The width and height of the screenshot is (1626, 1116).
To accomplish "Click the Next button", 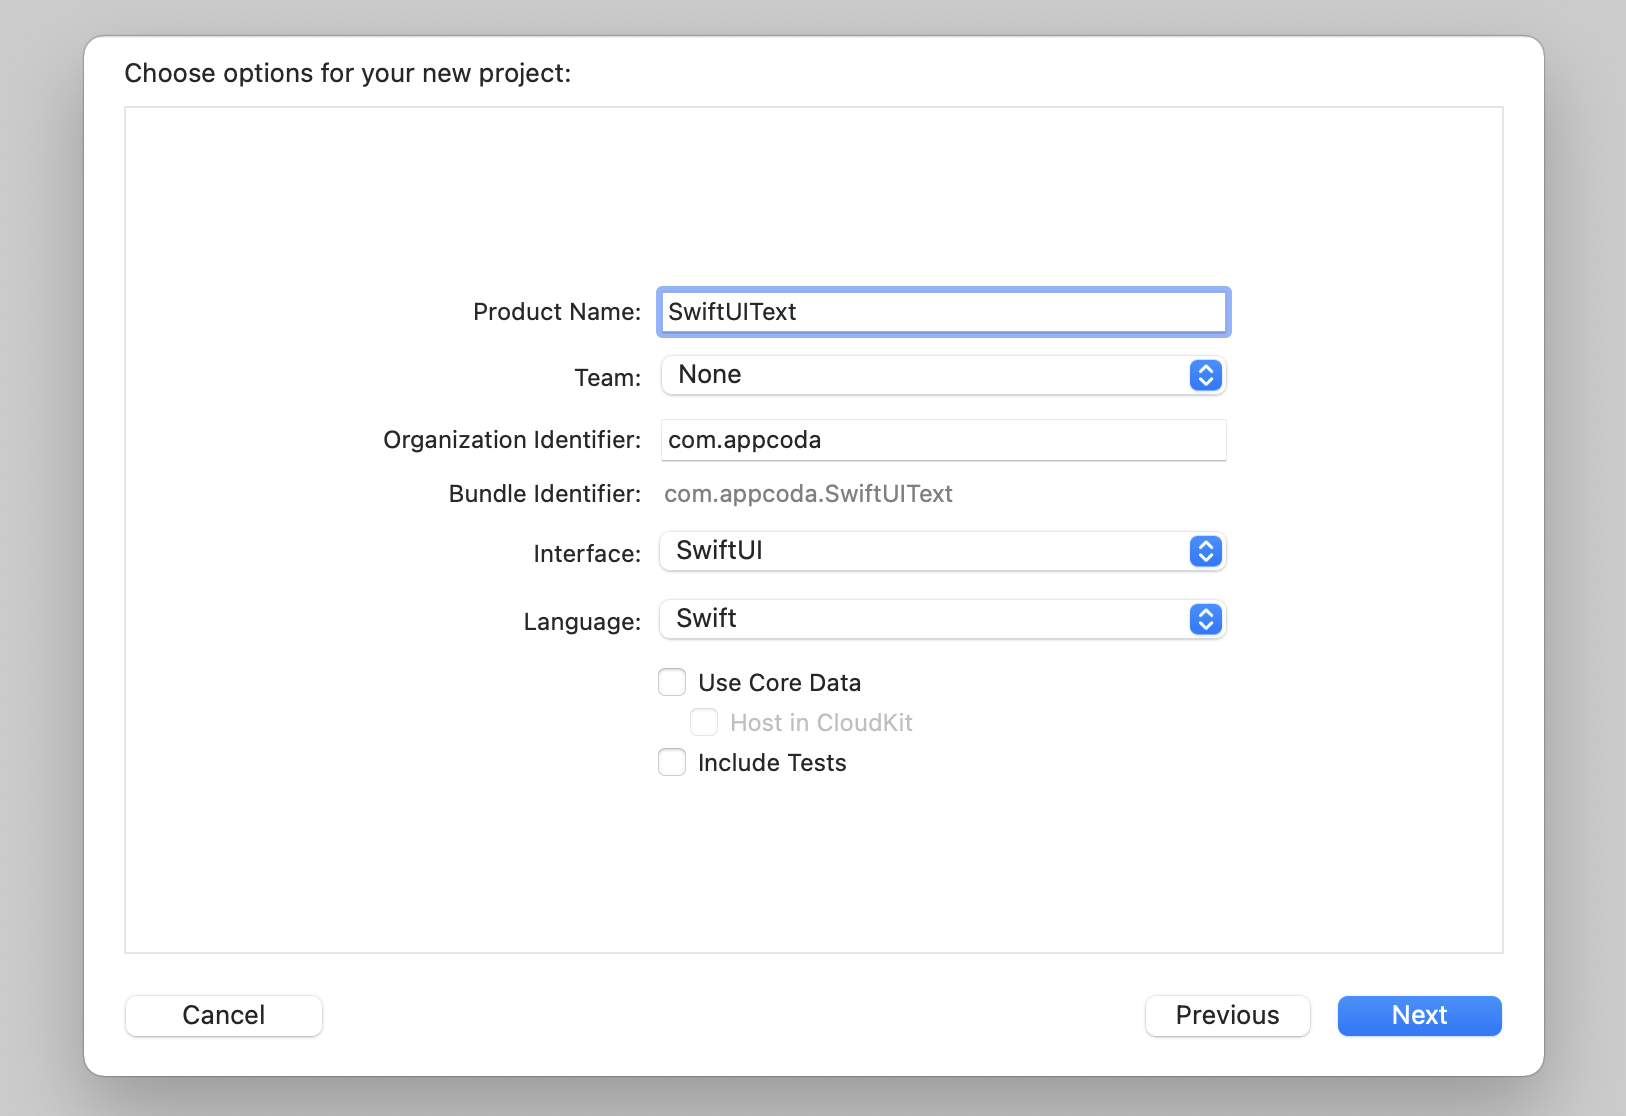I will tap(1419, 1015).
